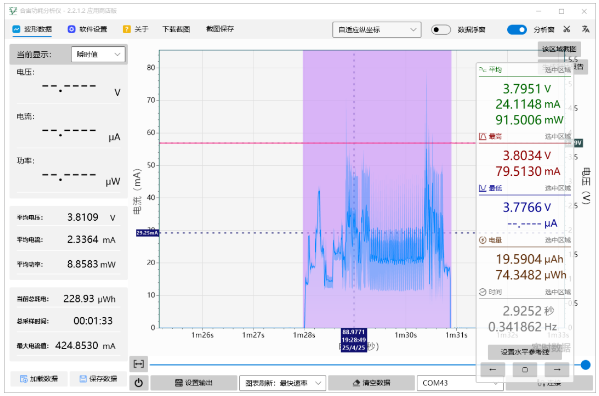Viewport: 599px width, 396px height.
Task: Click the fit-width range icon beside slider
Action: [x=139, y=364]
